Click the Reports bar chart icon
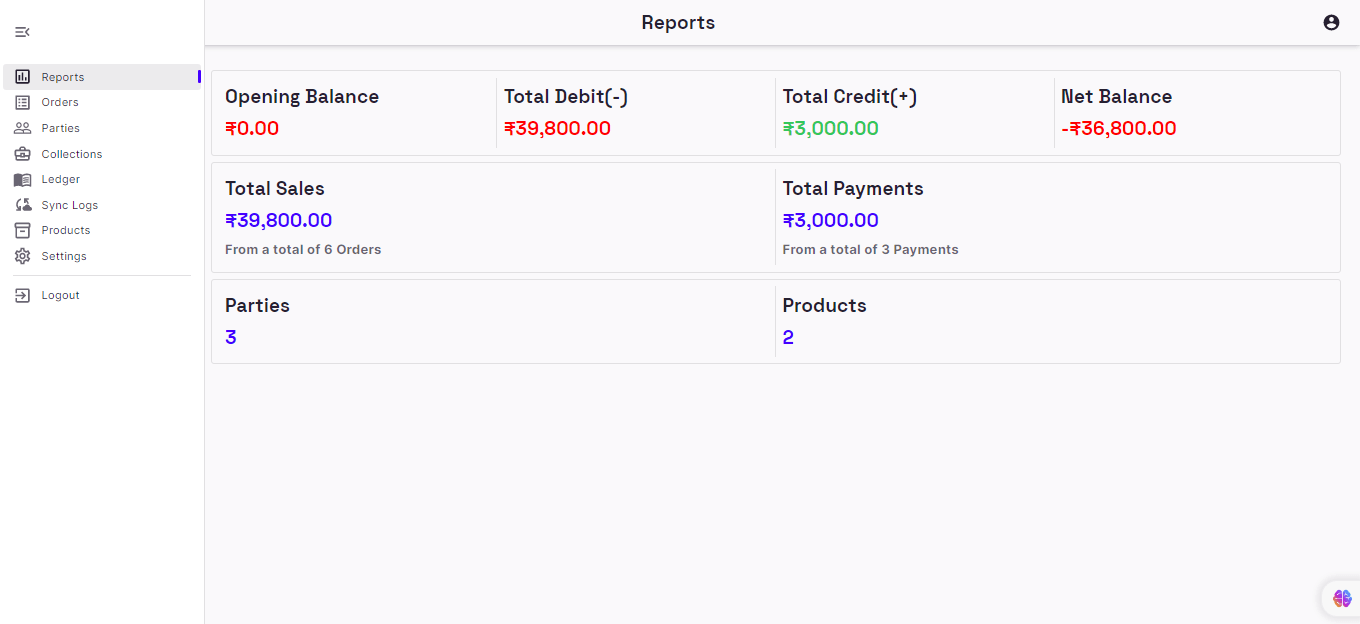The image size is (1360, 624). 22,77
